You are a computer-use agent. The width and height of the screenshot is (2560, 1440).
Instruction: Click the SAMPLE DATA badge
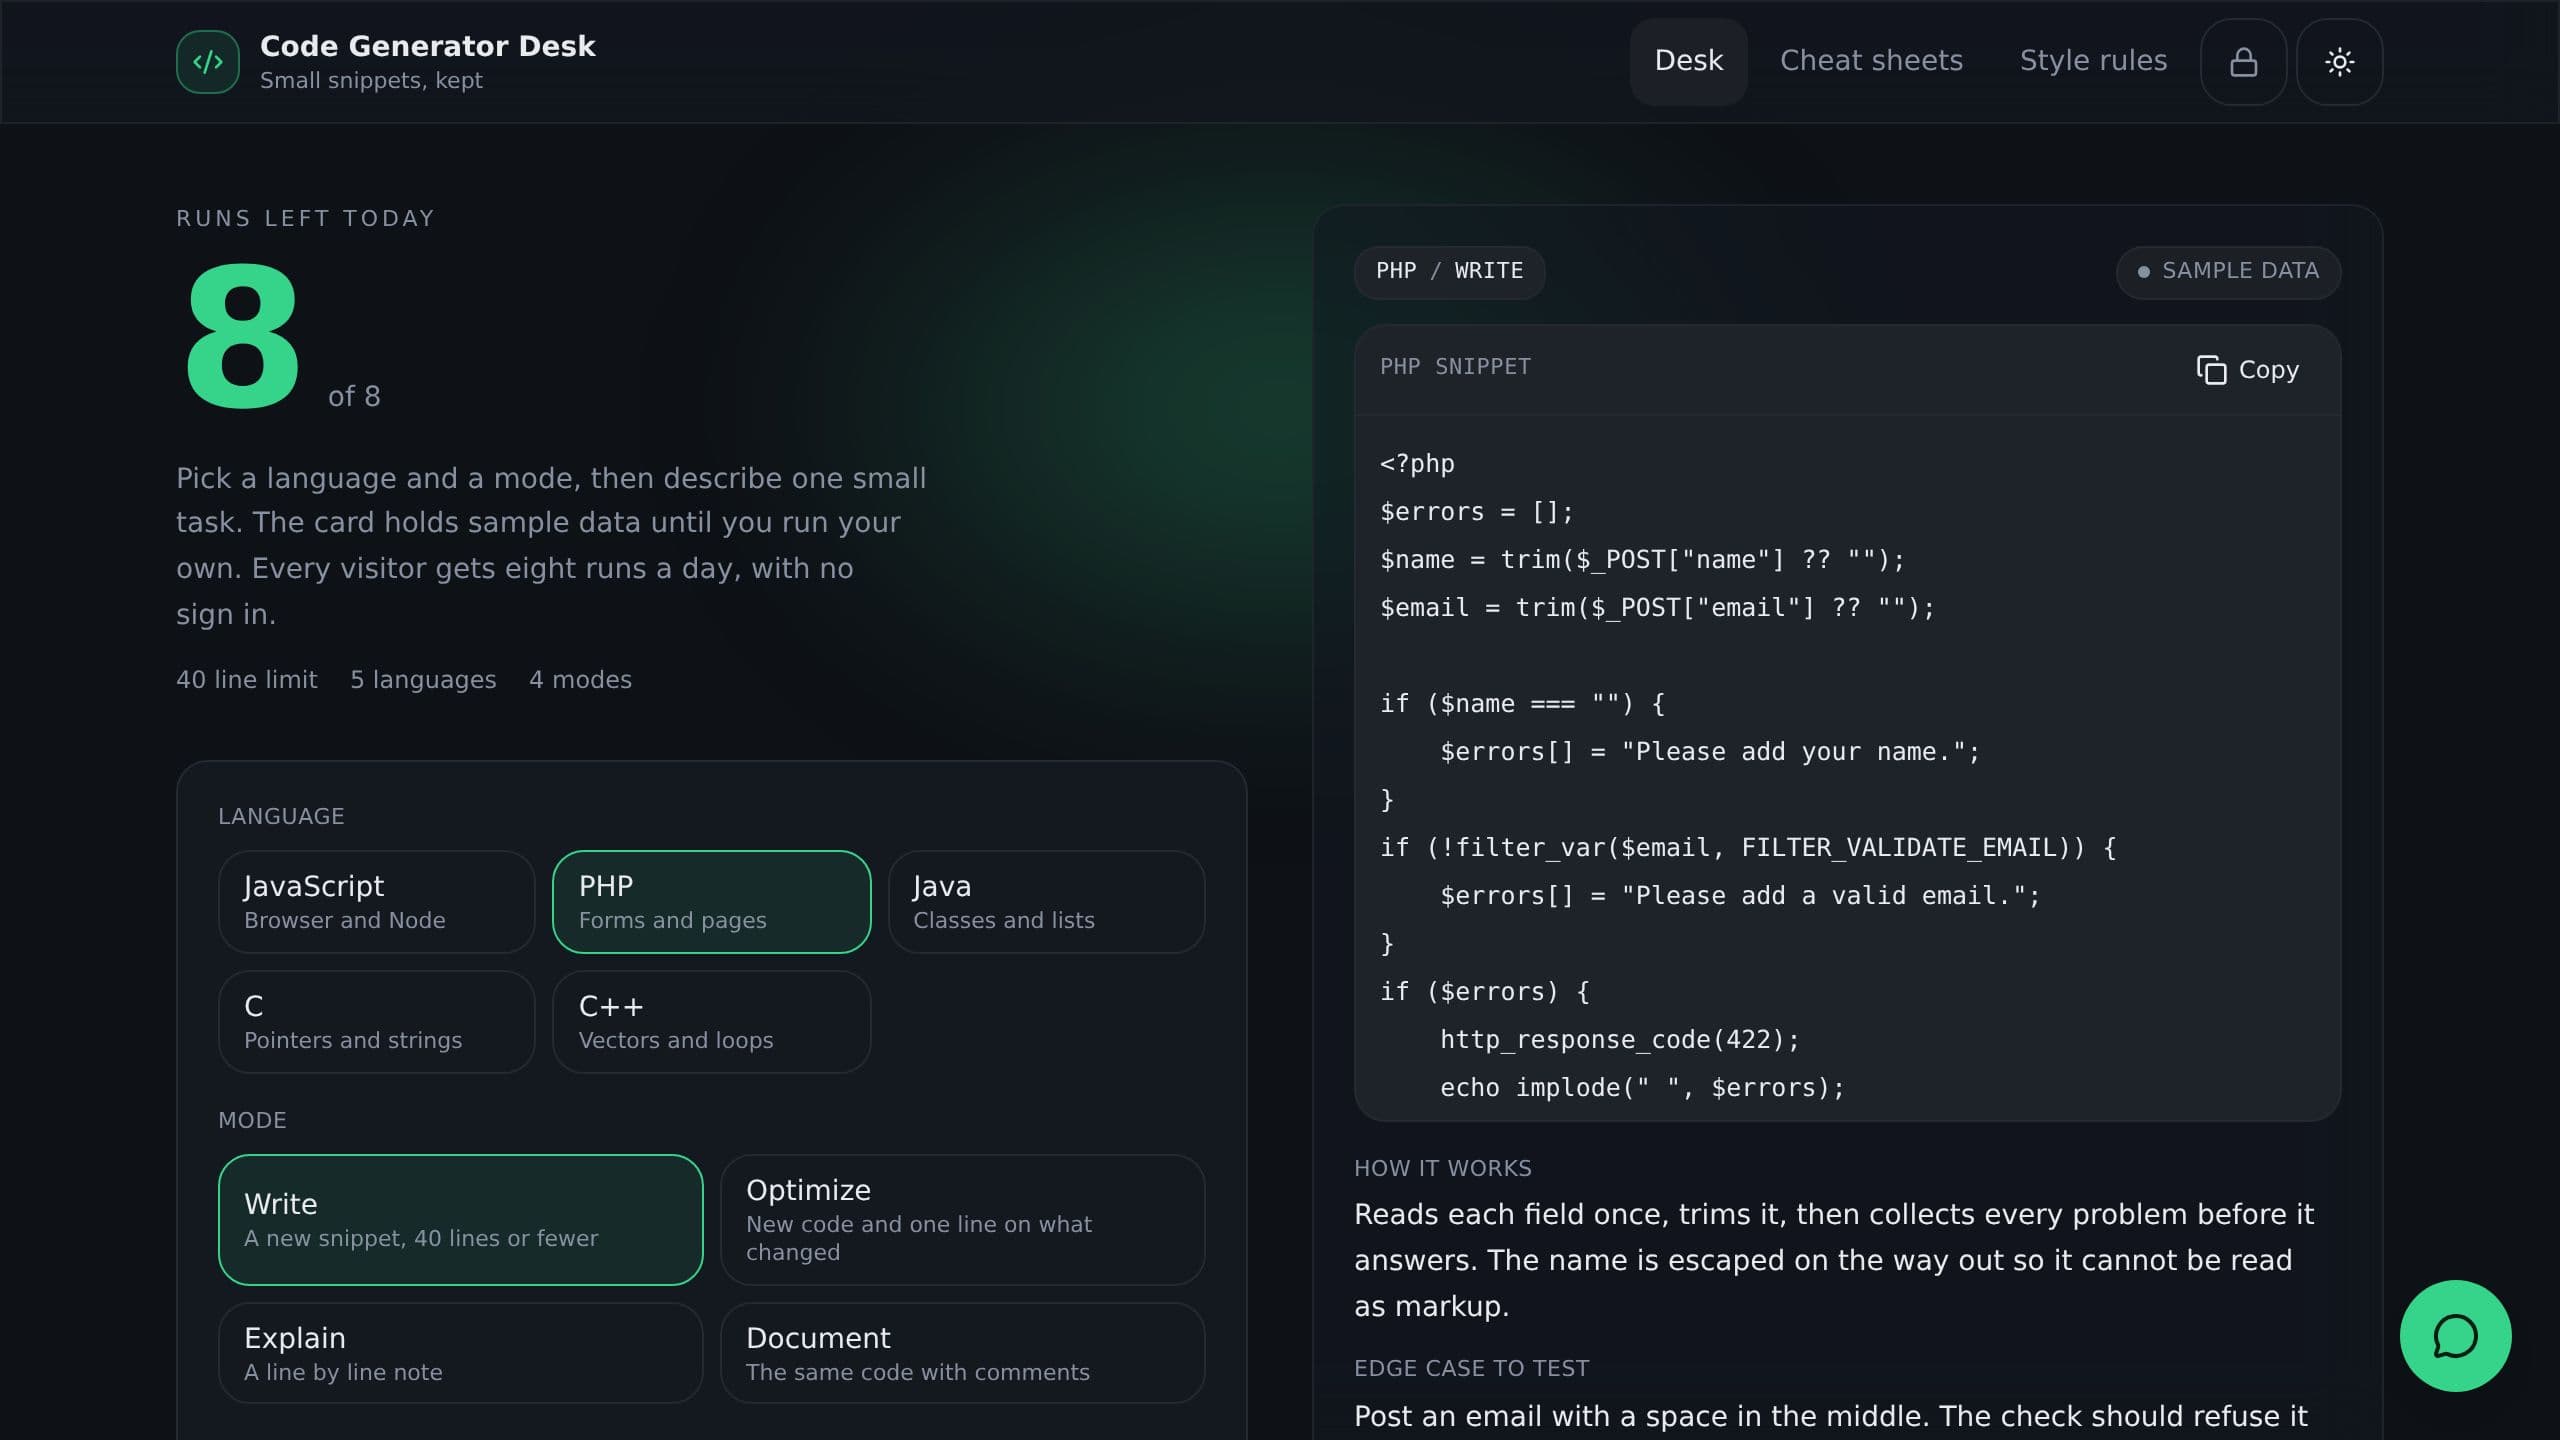2228,272
